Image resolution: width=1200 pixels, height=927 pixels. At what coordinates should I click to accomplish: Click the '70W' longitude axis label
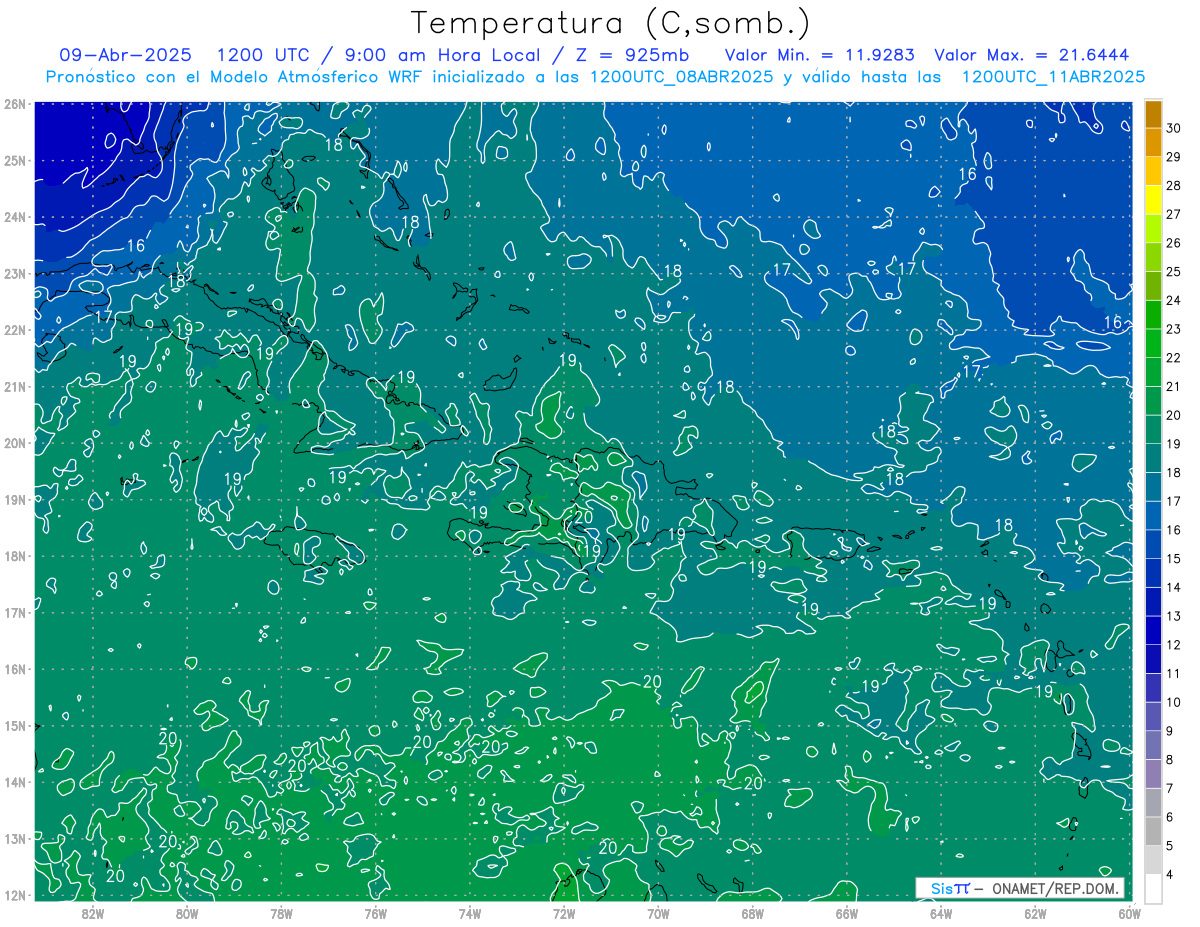(x=658, y=913)
